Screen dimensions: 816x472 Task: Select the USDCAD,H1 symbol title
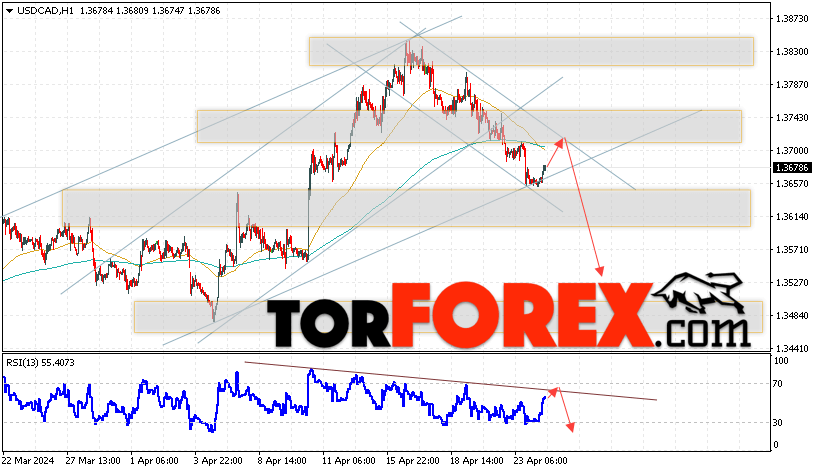coord(45,10)
